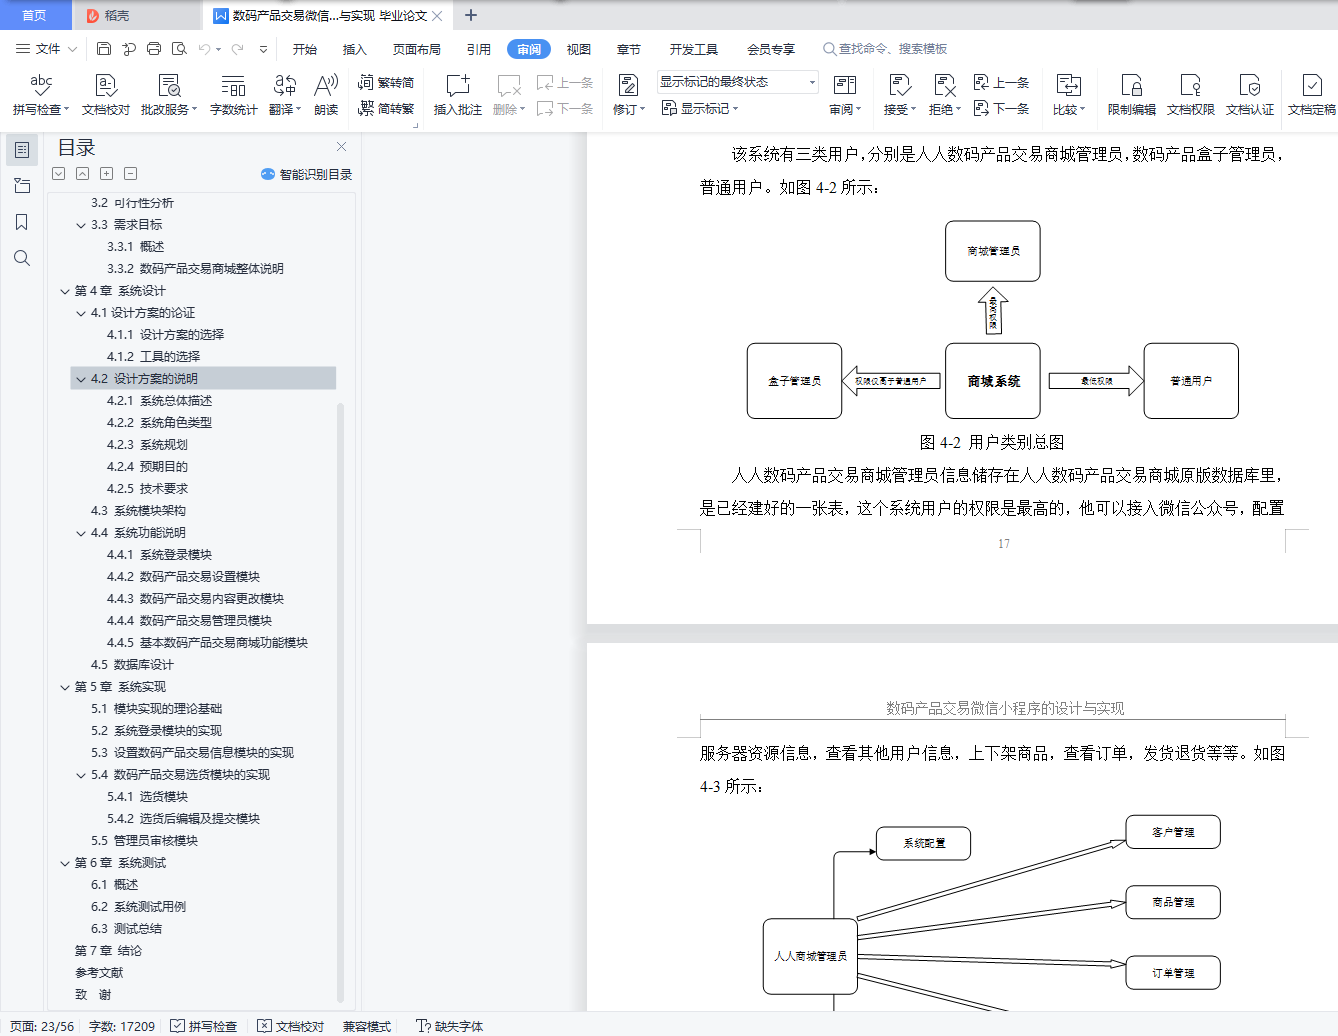1338x1036 pixels.
Task: Switch to the 视图 ribbon tab
Action: click(579, 49)
